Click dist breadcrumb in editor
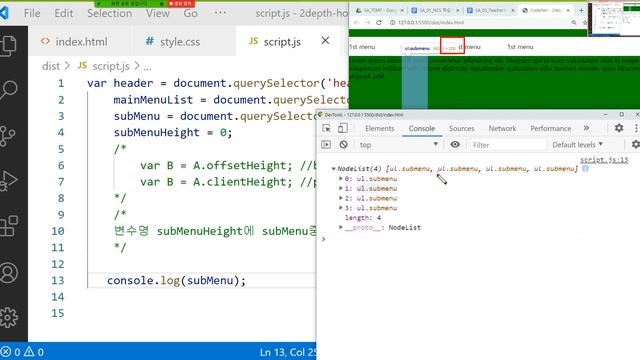This screenshot has height=360, width=640. [51, 66]
